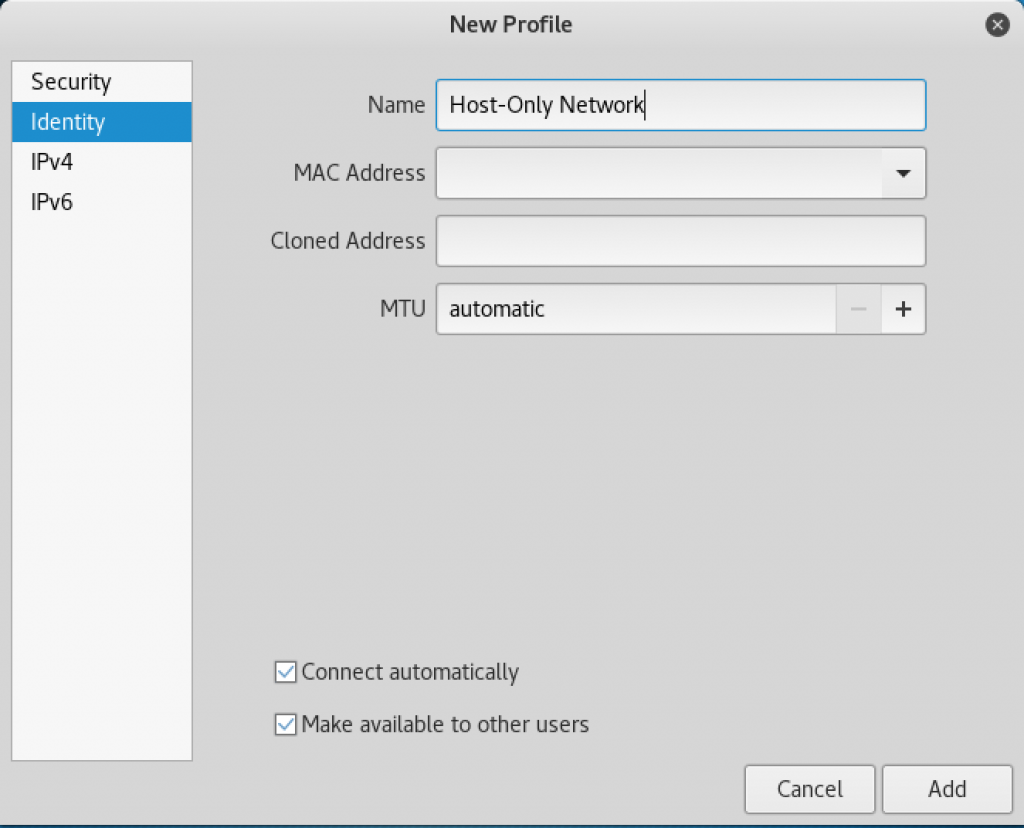The image size is (1024, 828).
Task: Decrease MTU with the minus button
Action: (859, 309)
